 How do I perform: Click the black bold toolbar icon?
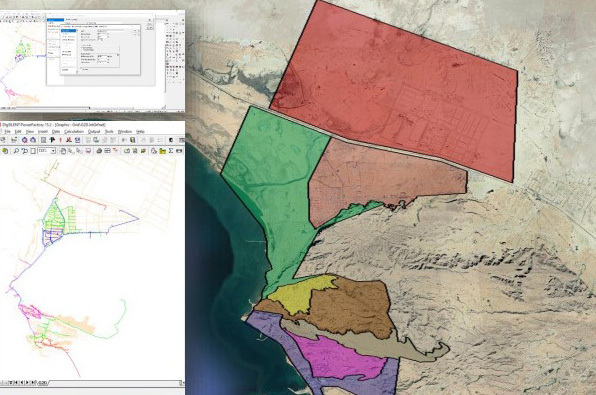[52, 140]
